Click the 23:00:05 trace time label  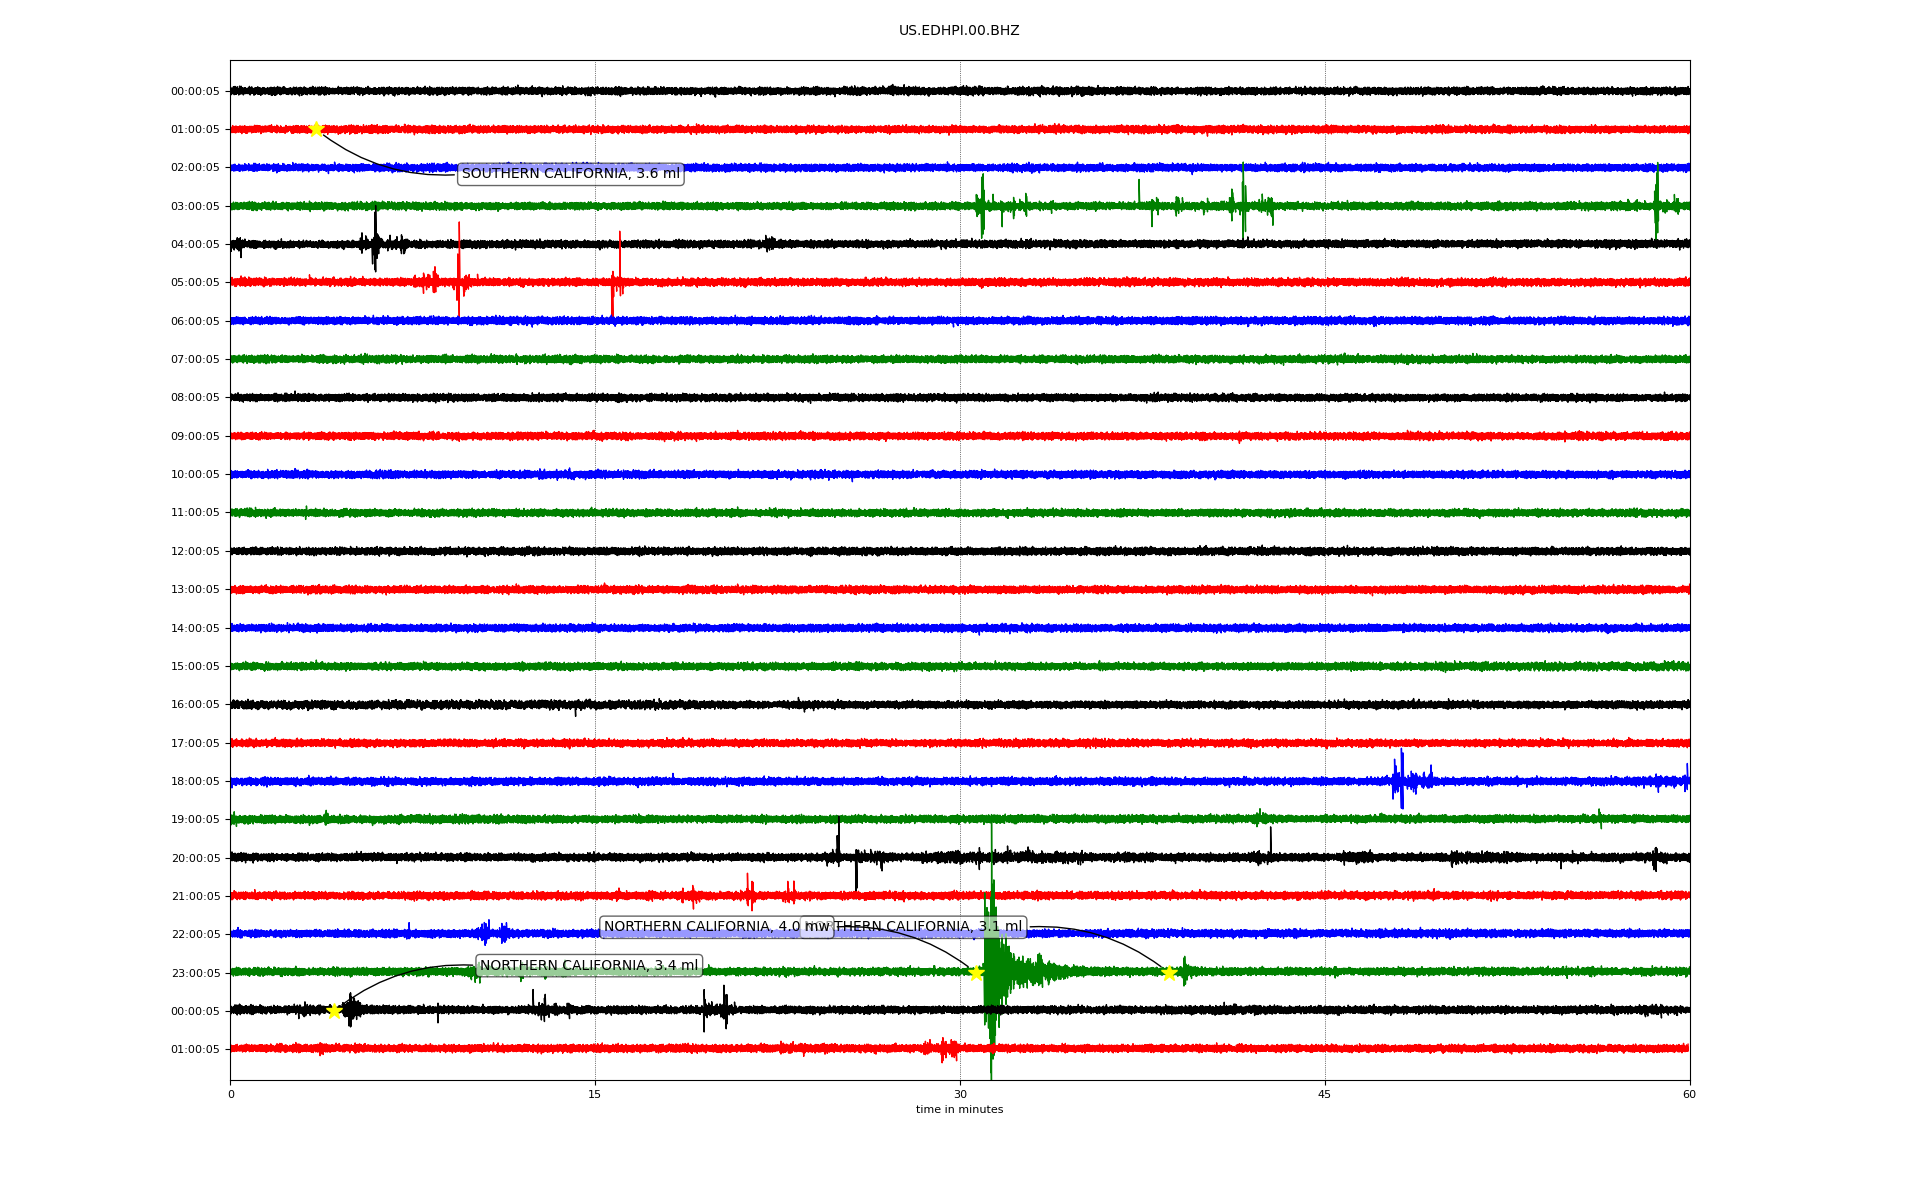tap(195, 973)
